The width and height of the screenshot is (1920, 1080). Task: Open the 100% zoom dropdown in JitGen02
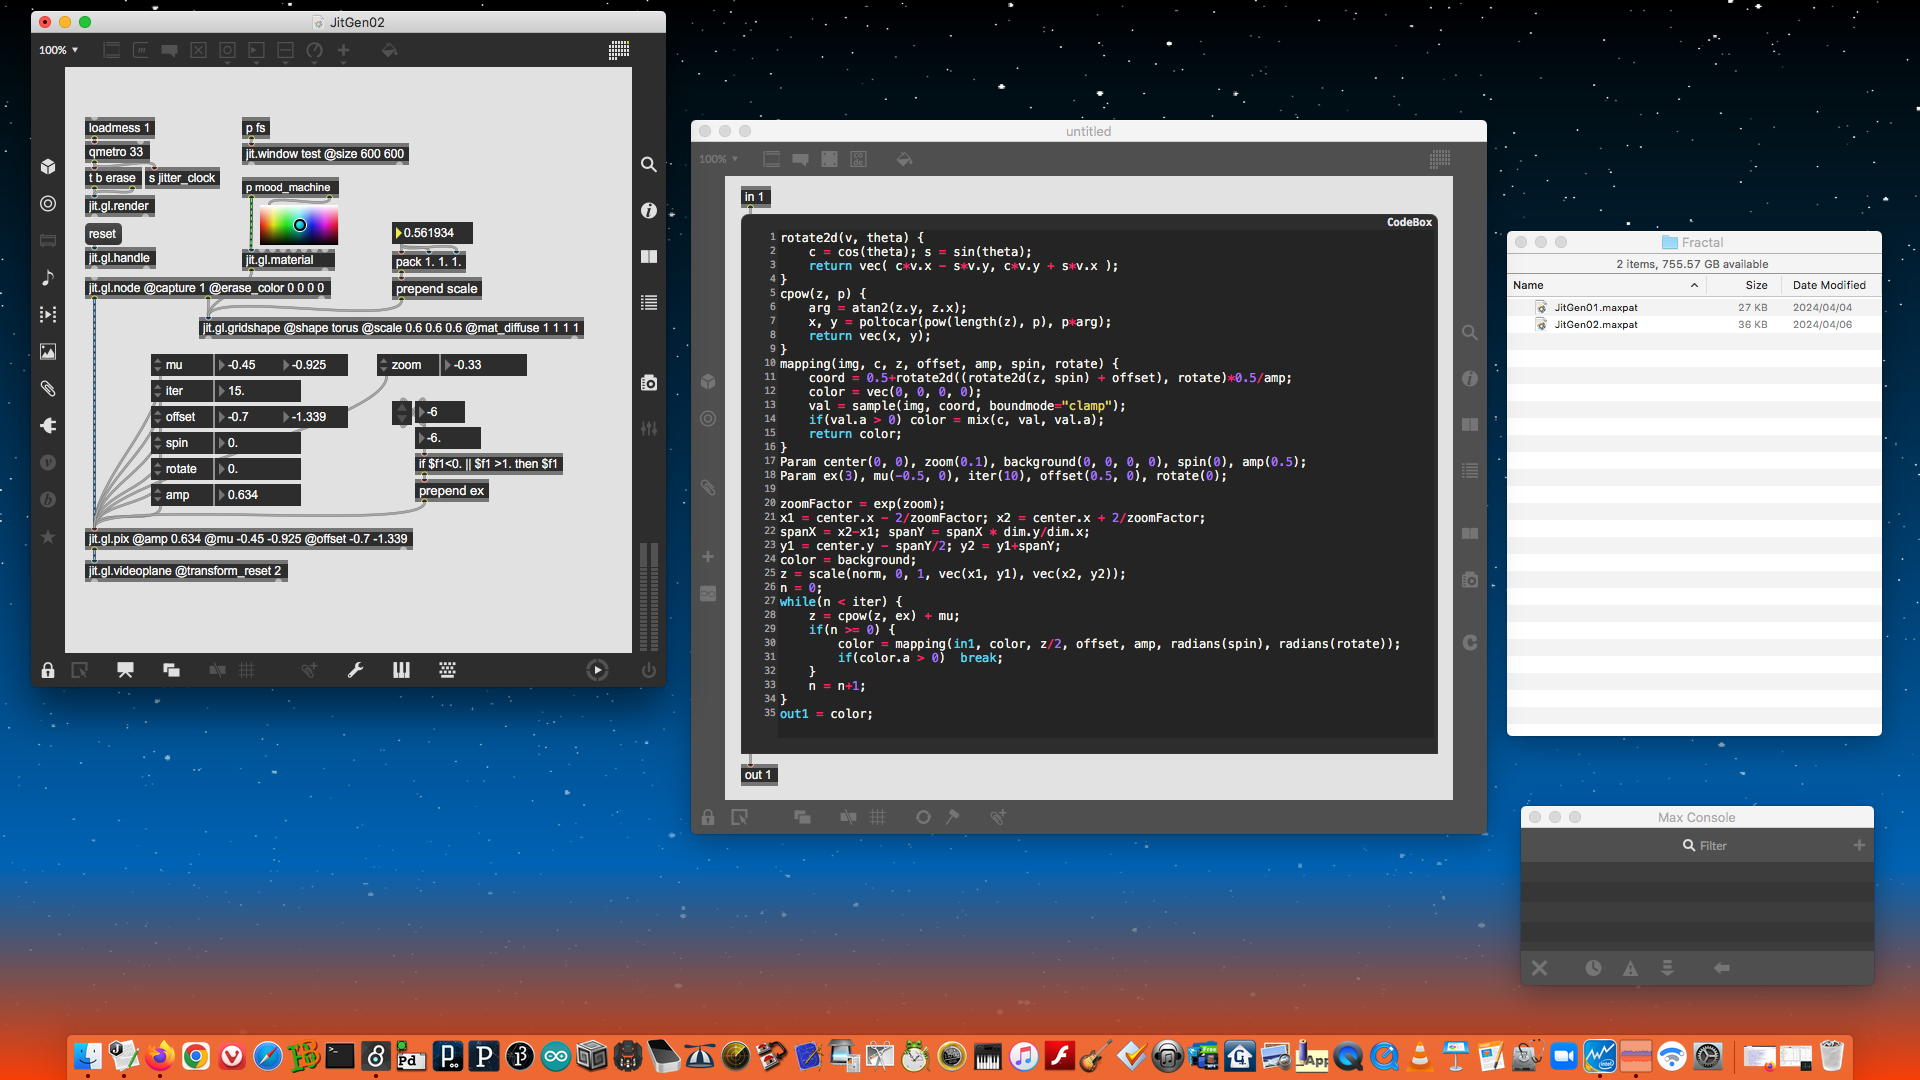click(x=58, y=50)
